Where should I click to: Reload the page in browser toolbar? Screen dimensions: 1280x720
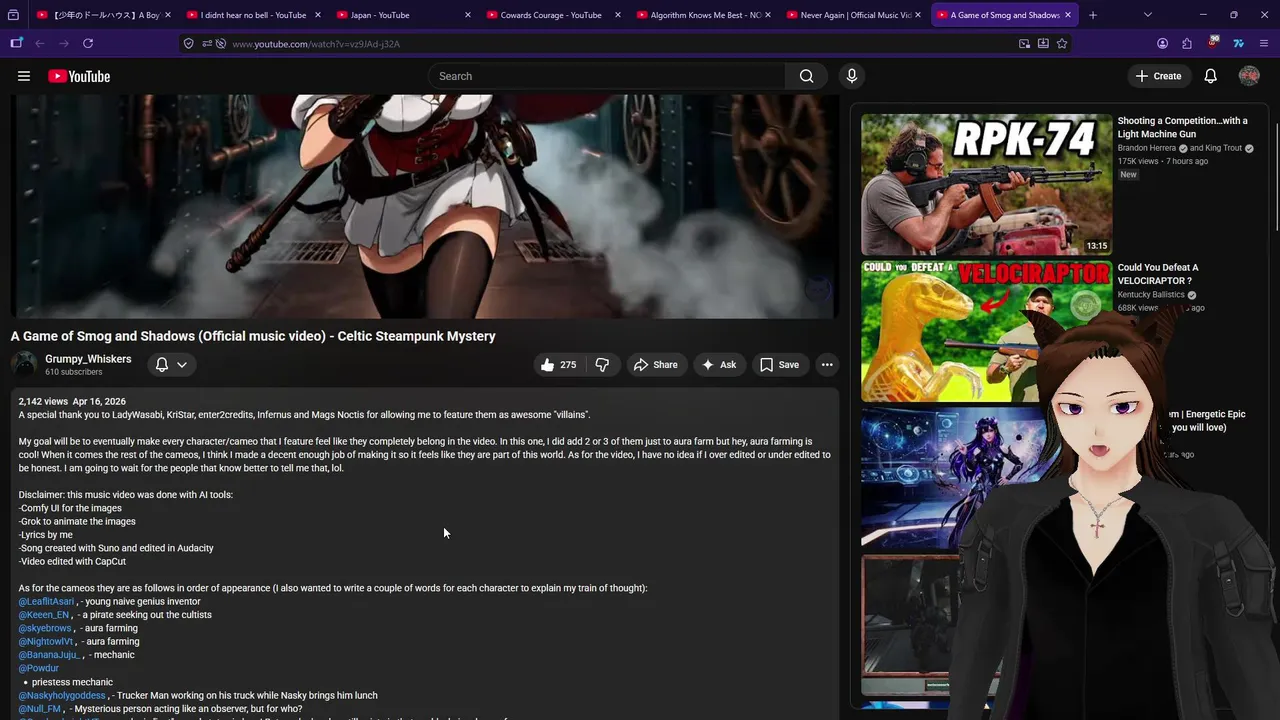pos(88,44)
